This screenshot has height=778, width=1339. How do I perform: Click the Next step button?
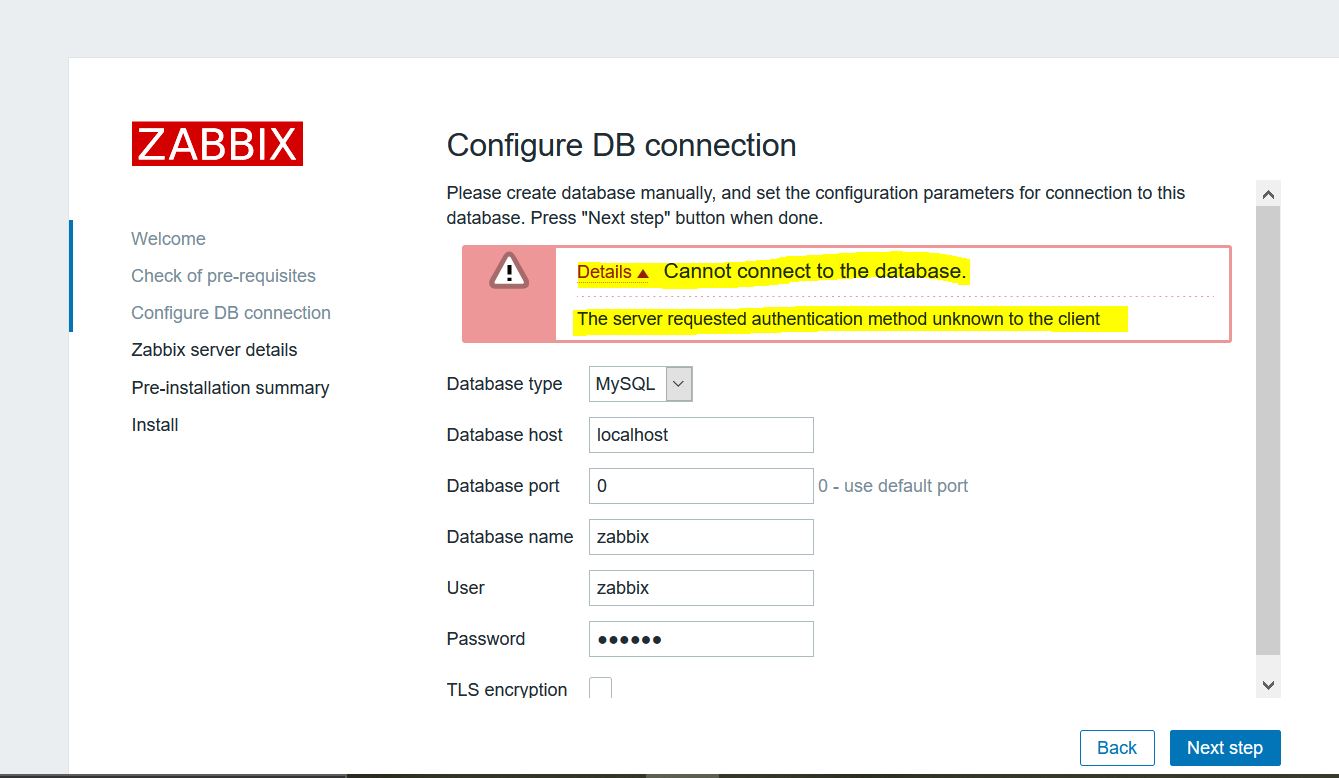point(1225,748)
